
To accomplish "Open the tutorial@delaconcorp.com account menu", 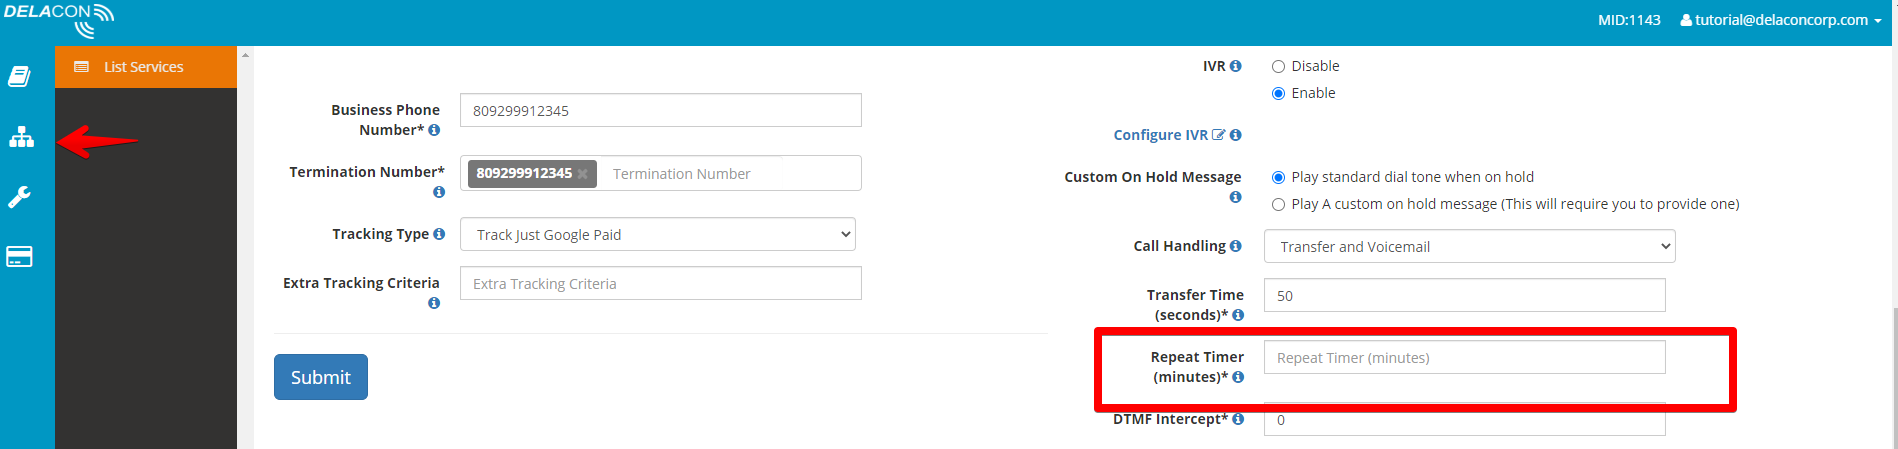I will tap(1781, 20).
